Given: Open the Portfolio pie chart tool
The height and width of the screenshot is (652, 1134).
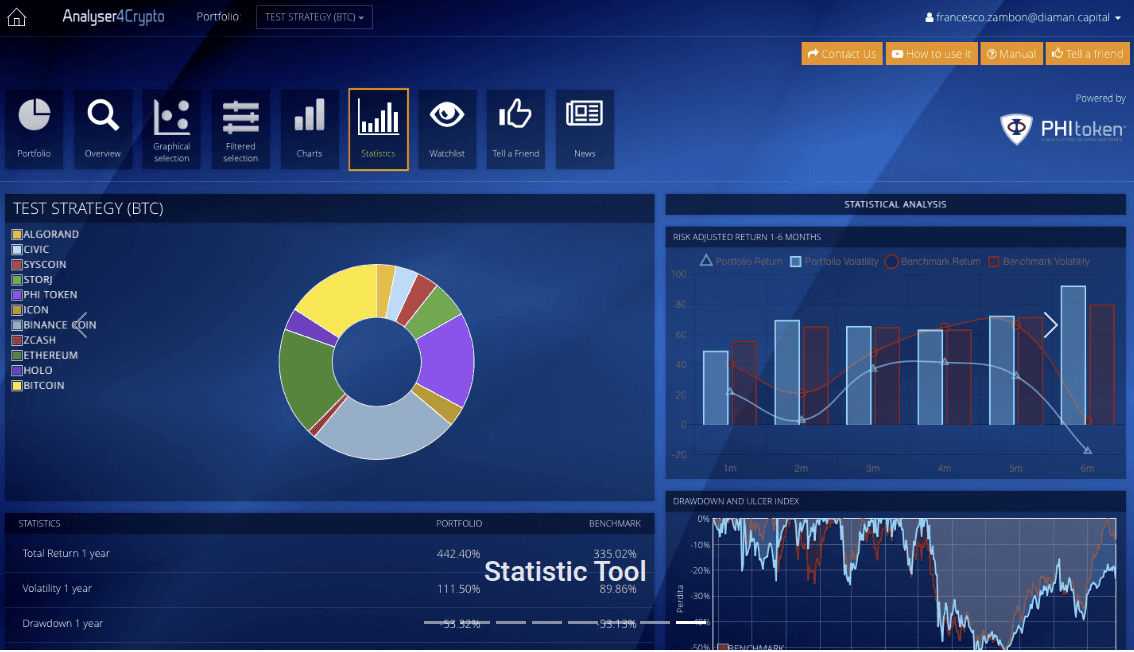Looking at the screenshot, I should 34,128.
